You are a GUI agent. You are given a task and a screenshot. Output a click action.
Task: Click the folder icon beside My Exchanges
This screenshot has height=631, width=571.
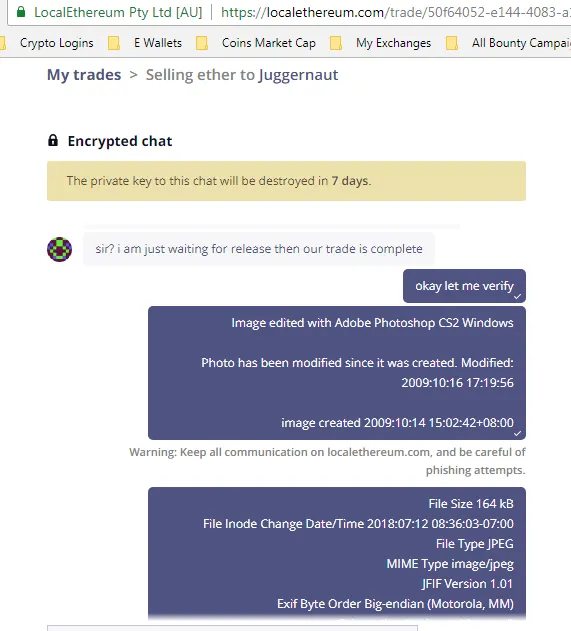click(x=336, y=43)
